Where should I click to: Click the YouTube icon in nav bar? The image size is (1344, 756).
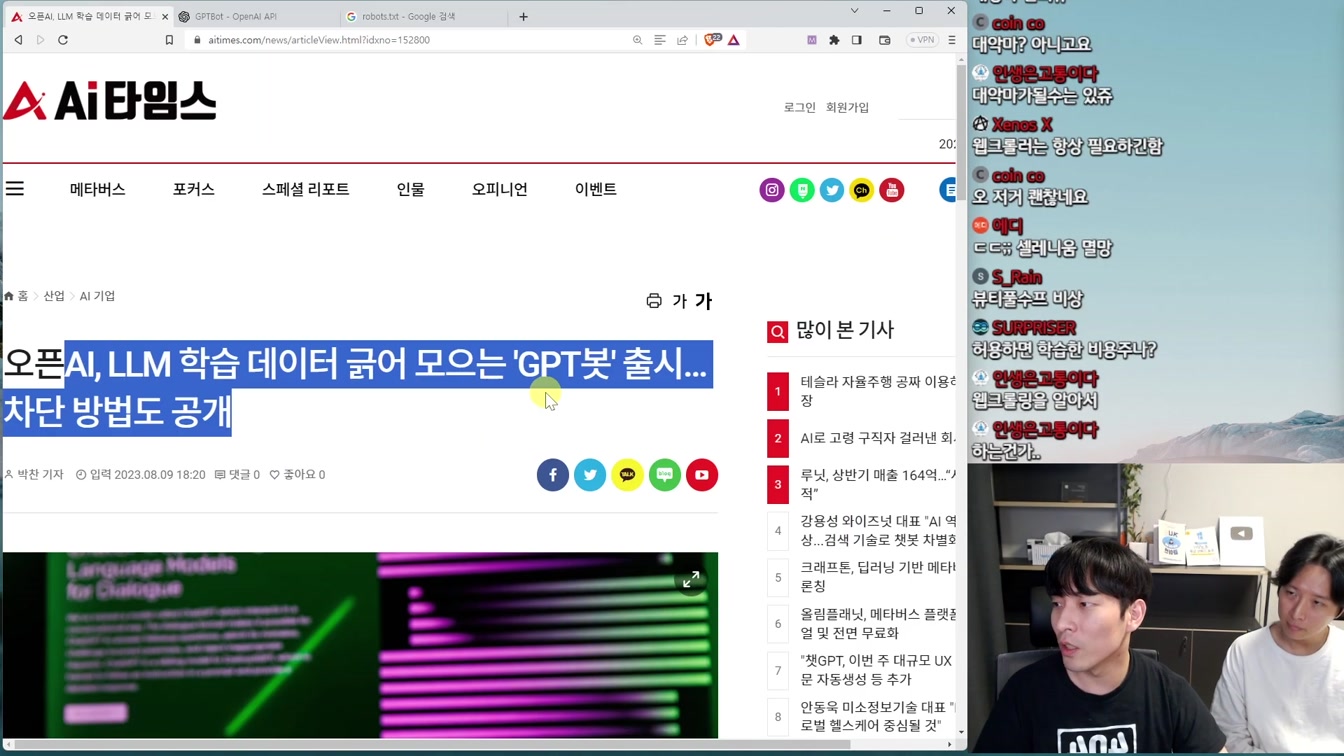[892, 190]
